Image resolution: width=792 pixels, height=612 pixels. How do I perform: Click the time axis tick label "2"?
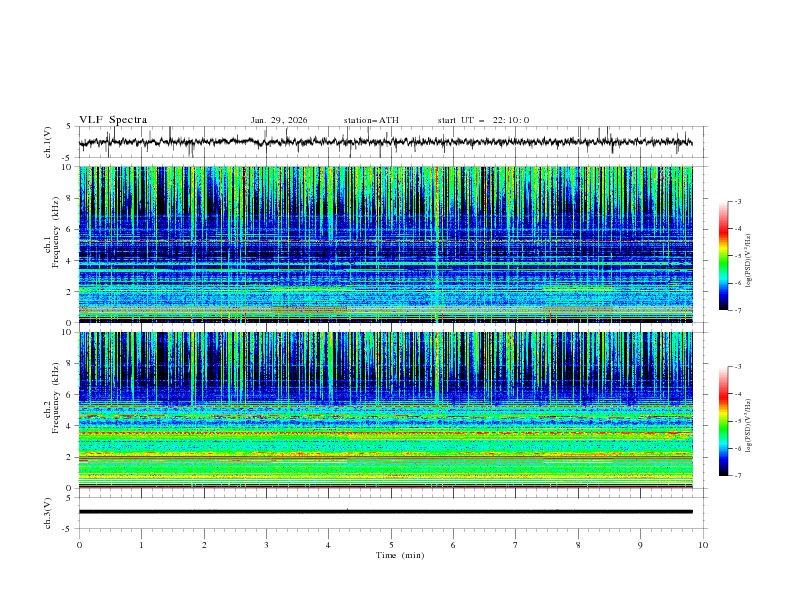(x=204, y=545)
